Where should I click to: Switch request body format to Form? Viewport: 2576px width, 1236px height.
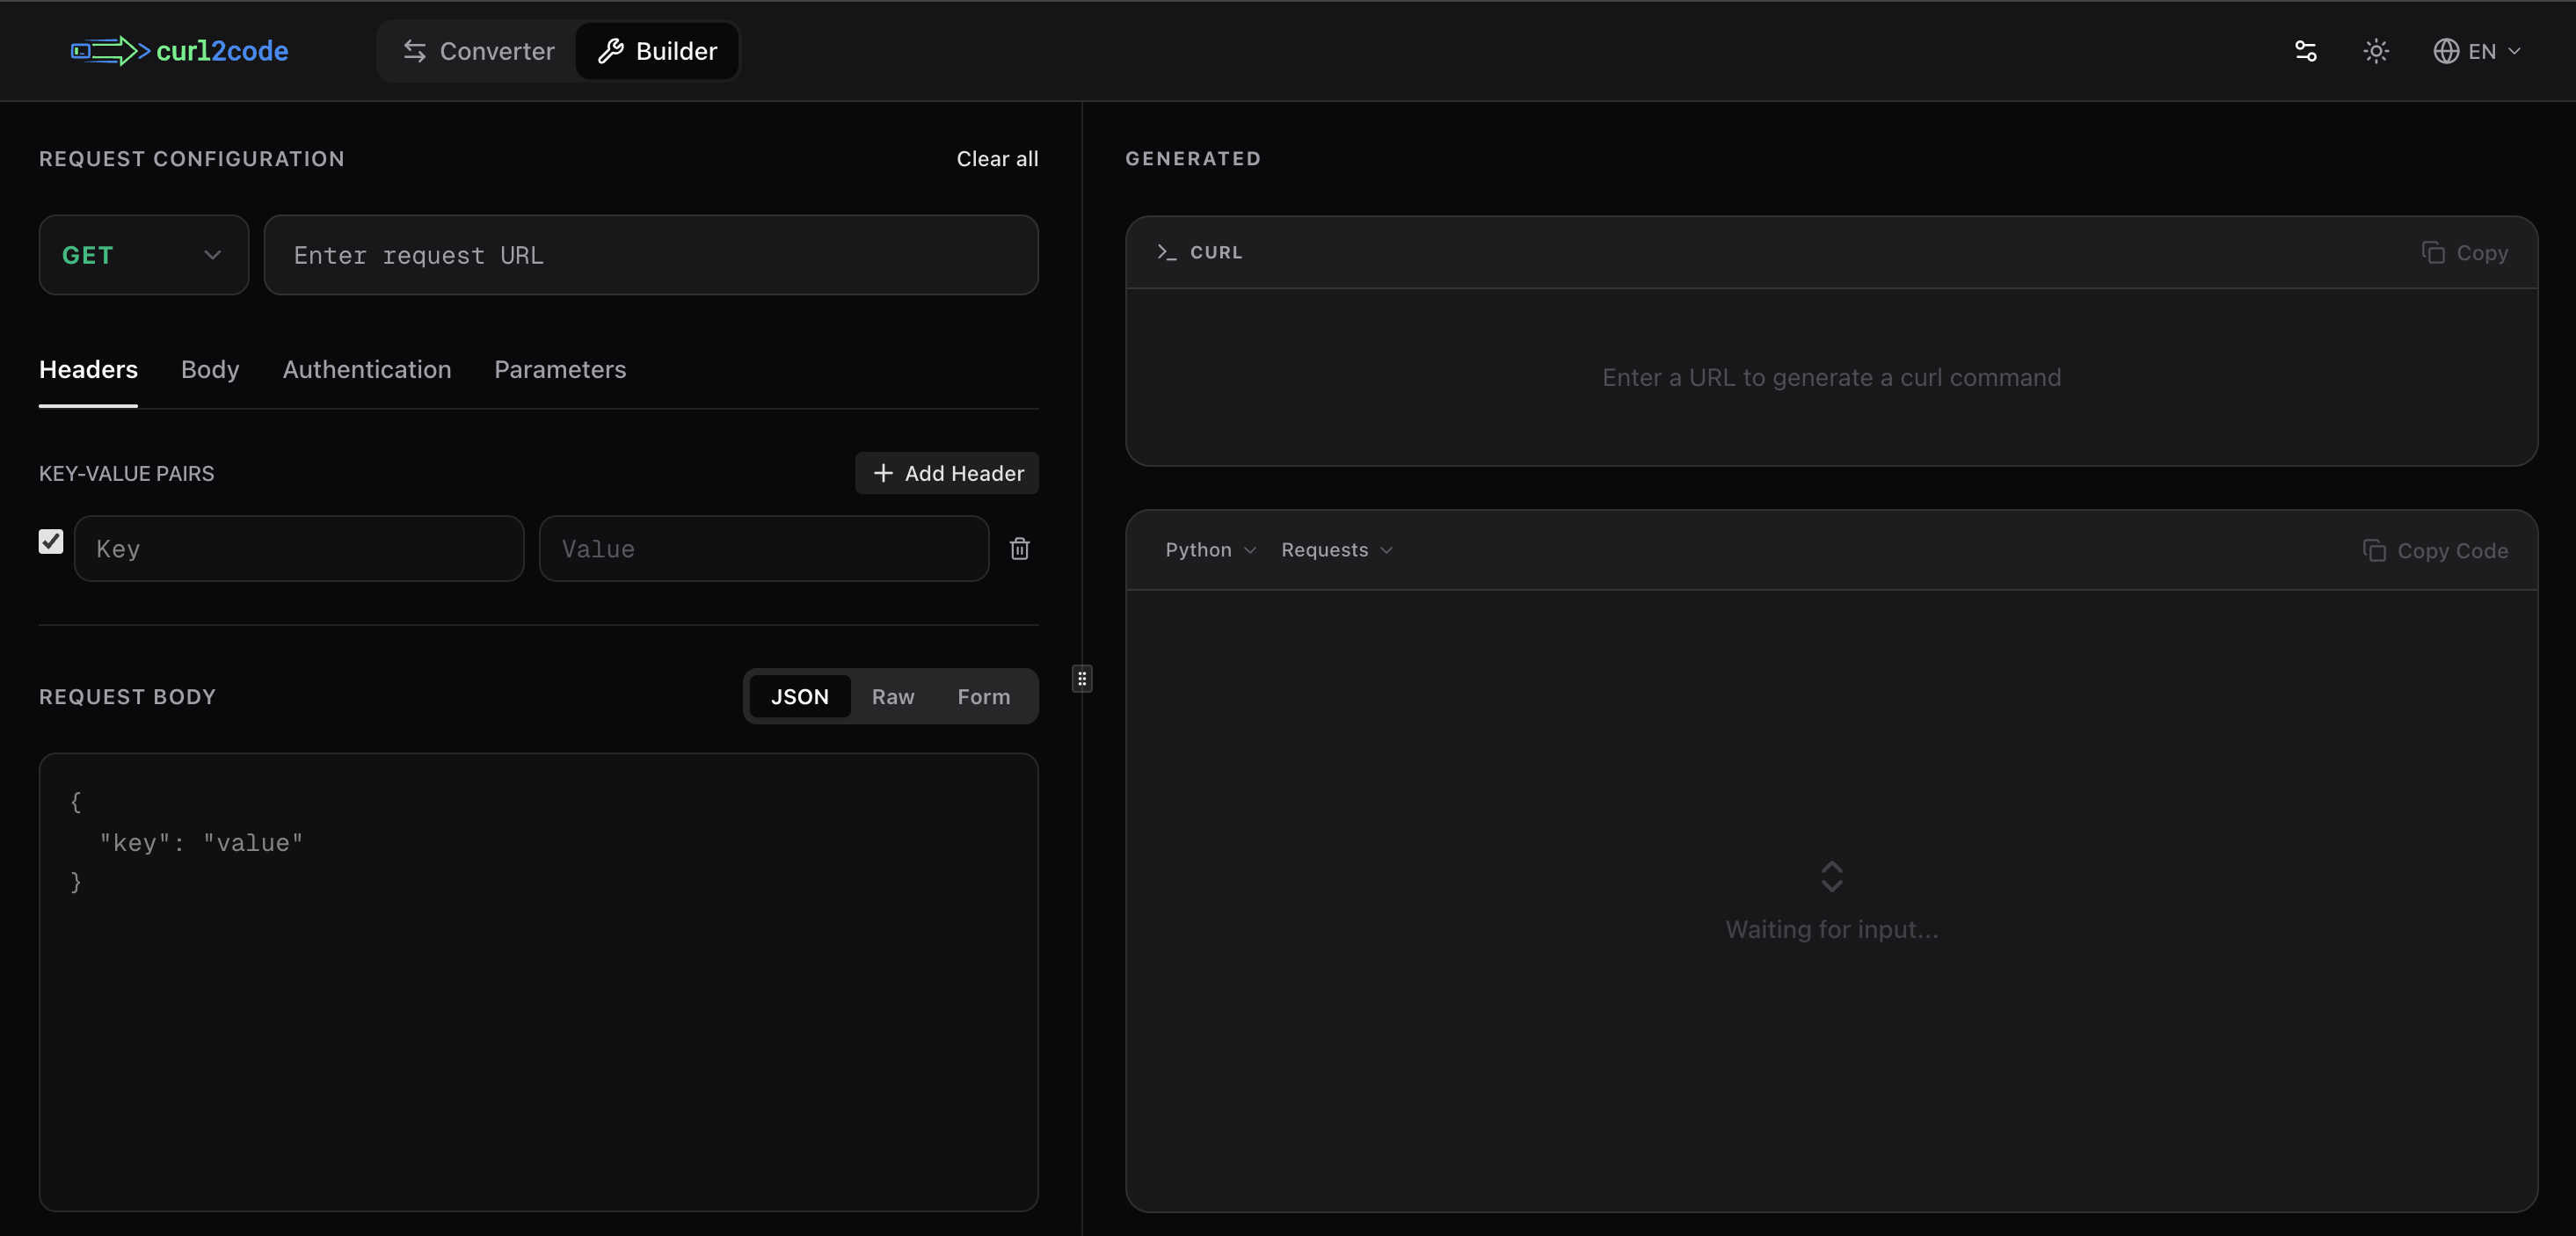point(983,696)
